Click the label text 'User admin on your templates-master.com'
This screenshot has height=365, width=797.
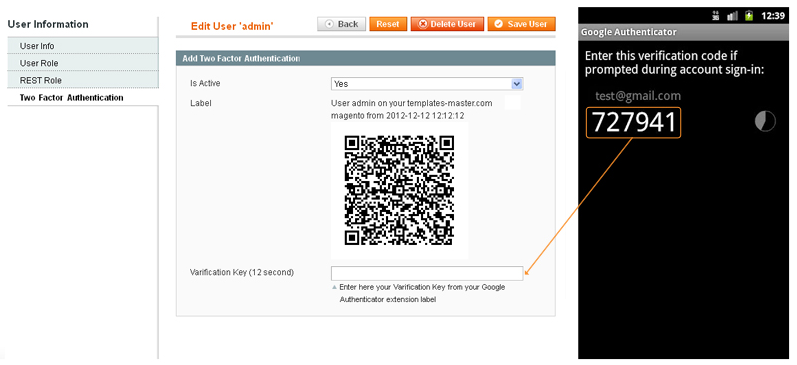click(412, 103)
